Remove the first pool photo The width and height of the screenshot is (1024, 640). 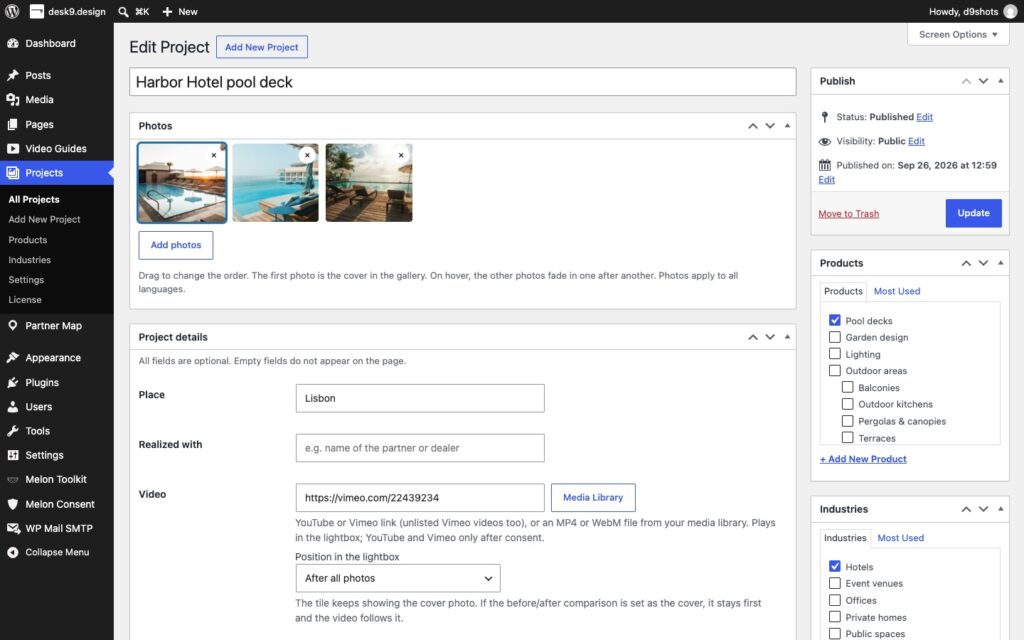pyautogui.click(x=214, y=155)
